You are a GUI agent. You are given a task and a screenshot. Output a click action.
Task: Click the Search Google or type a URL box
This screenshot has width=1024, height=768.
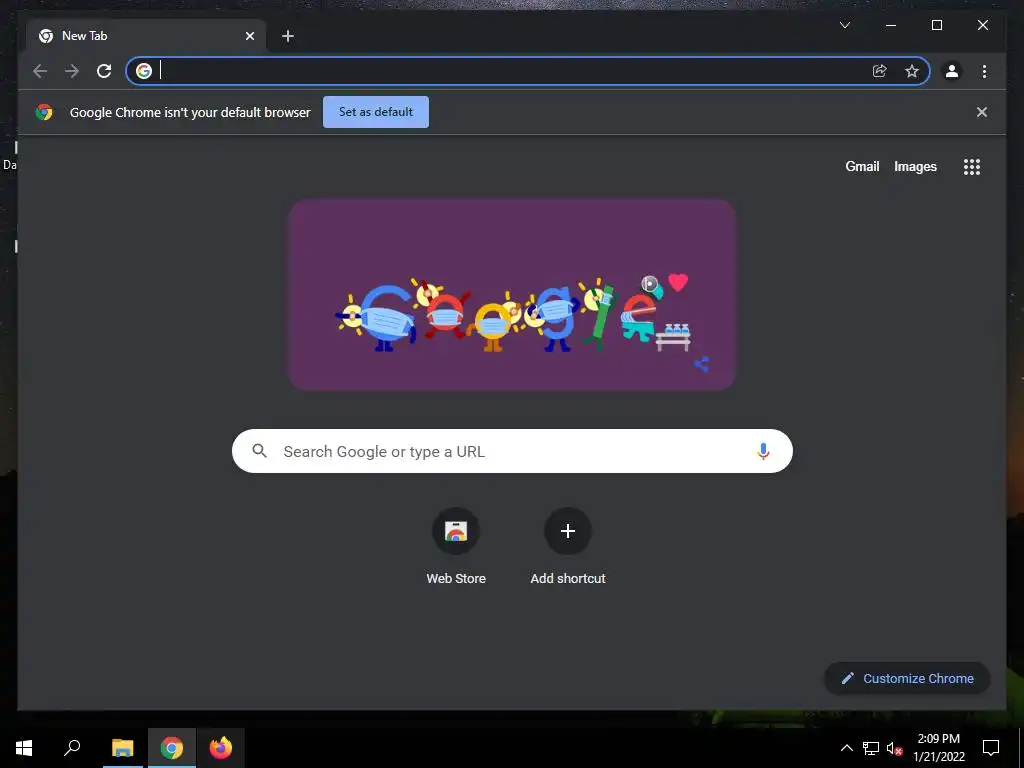click(512, 451)
